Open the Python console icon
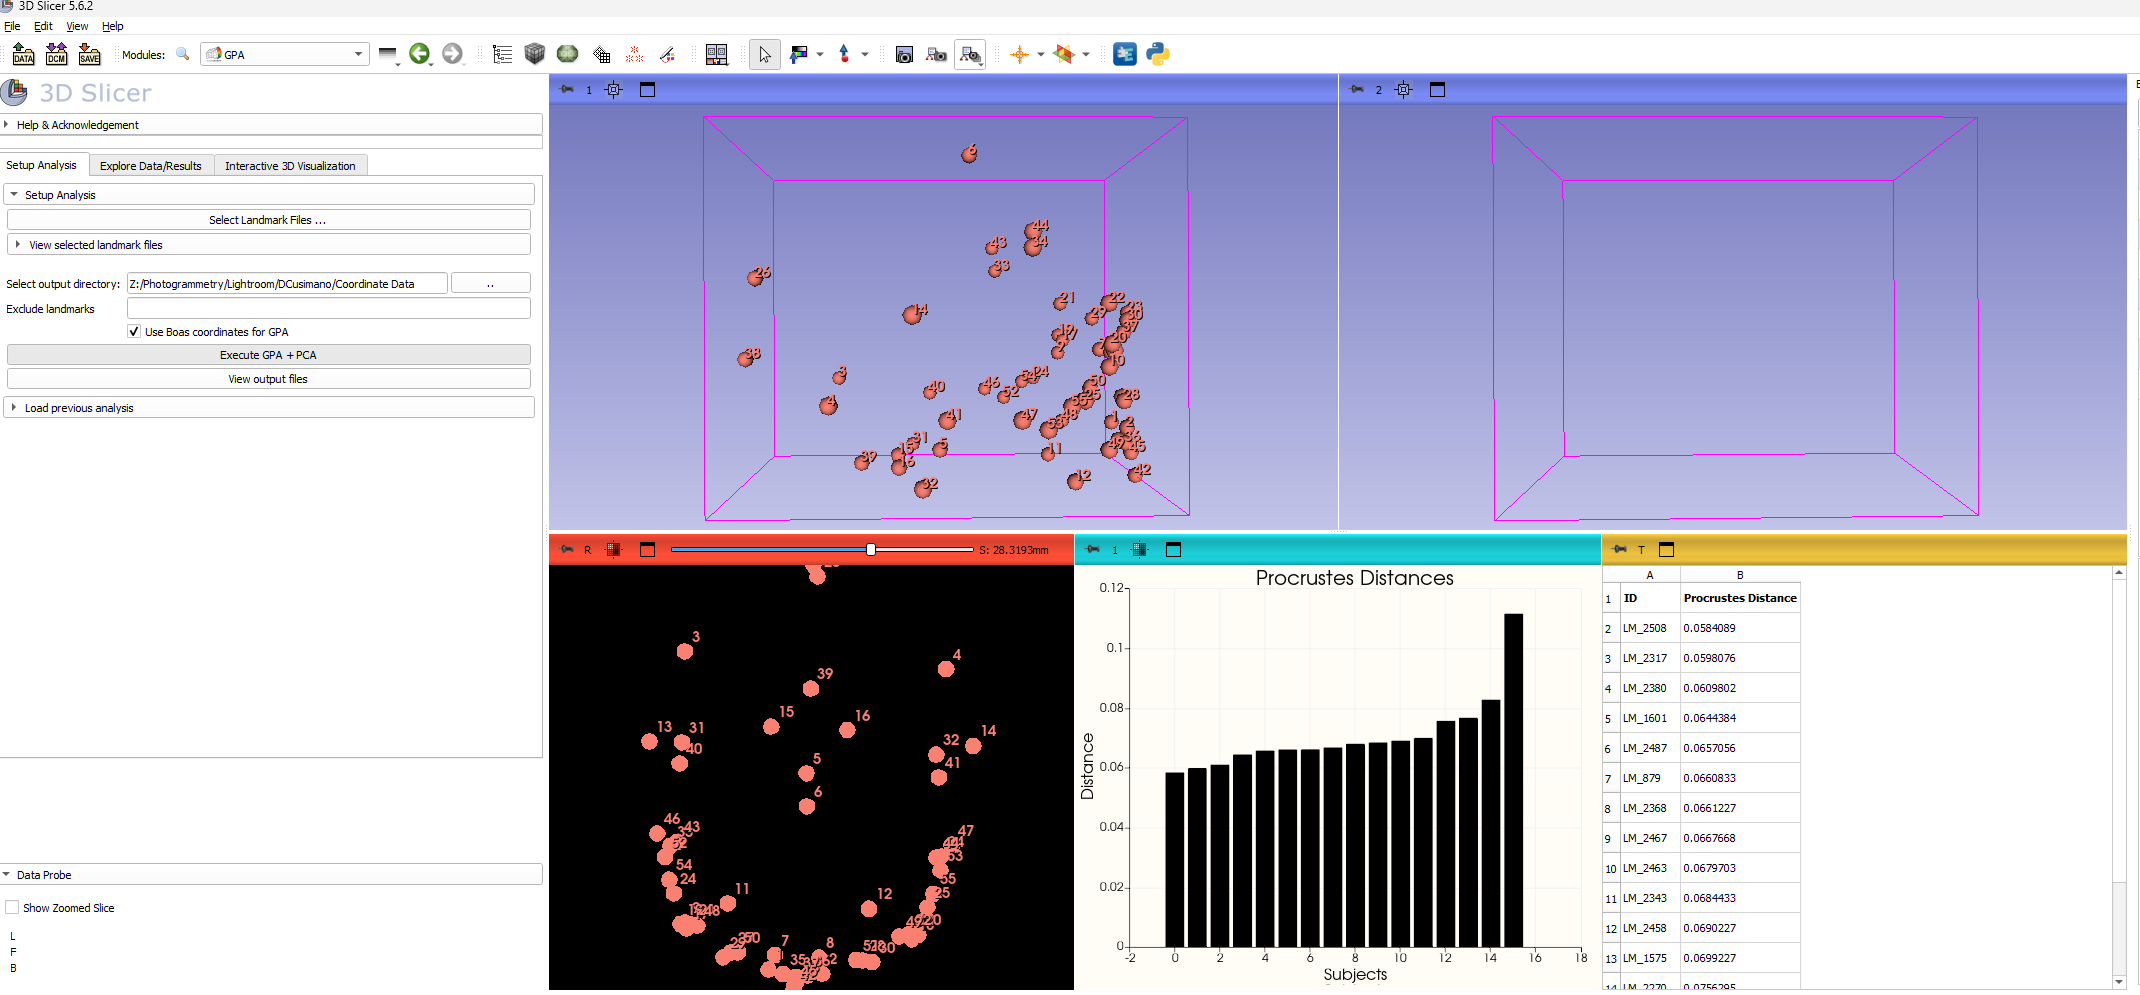Image resolution: width=2140 pixels, height=995 pixels. click(x=1158, y=54)
